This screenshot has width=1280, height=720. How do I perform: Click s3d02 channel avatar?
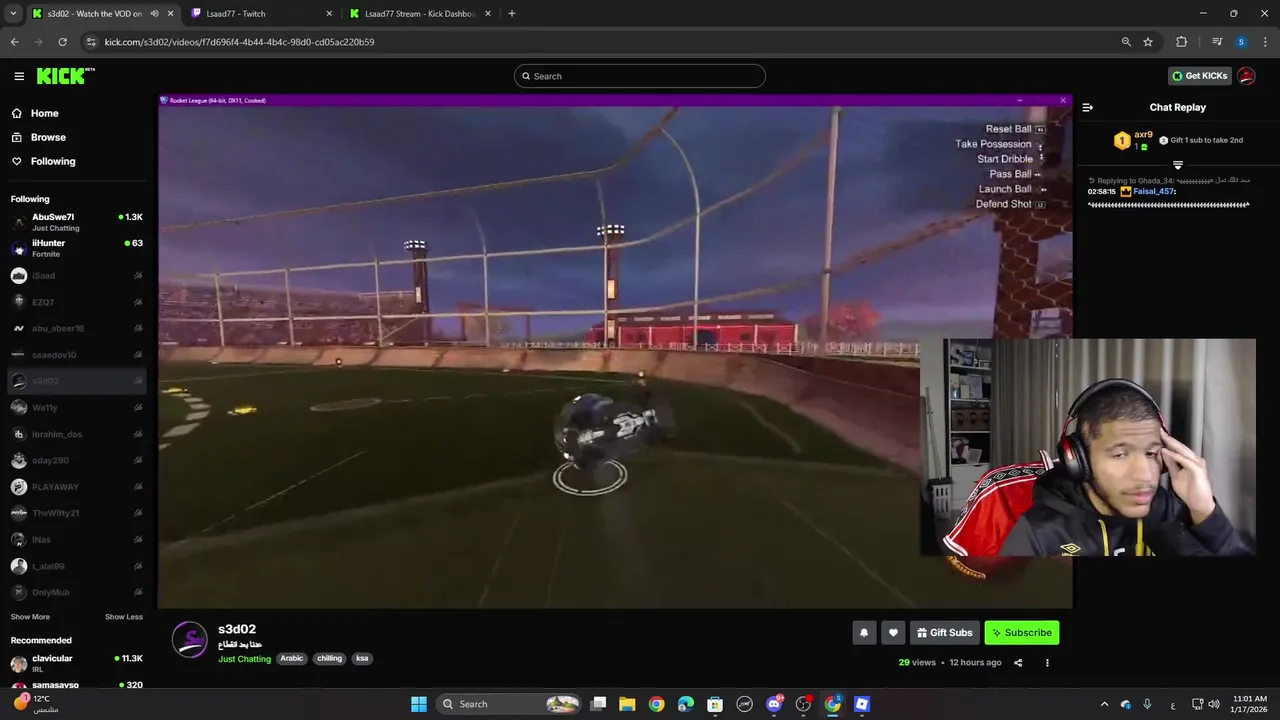point(190,639)
